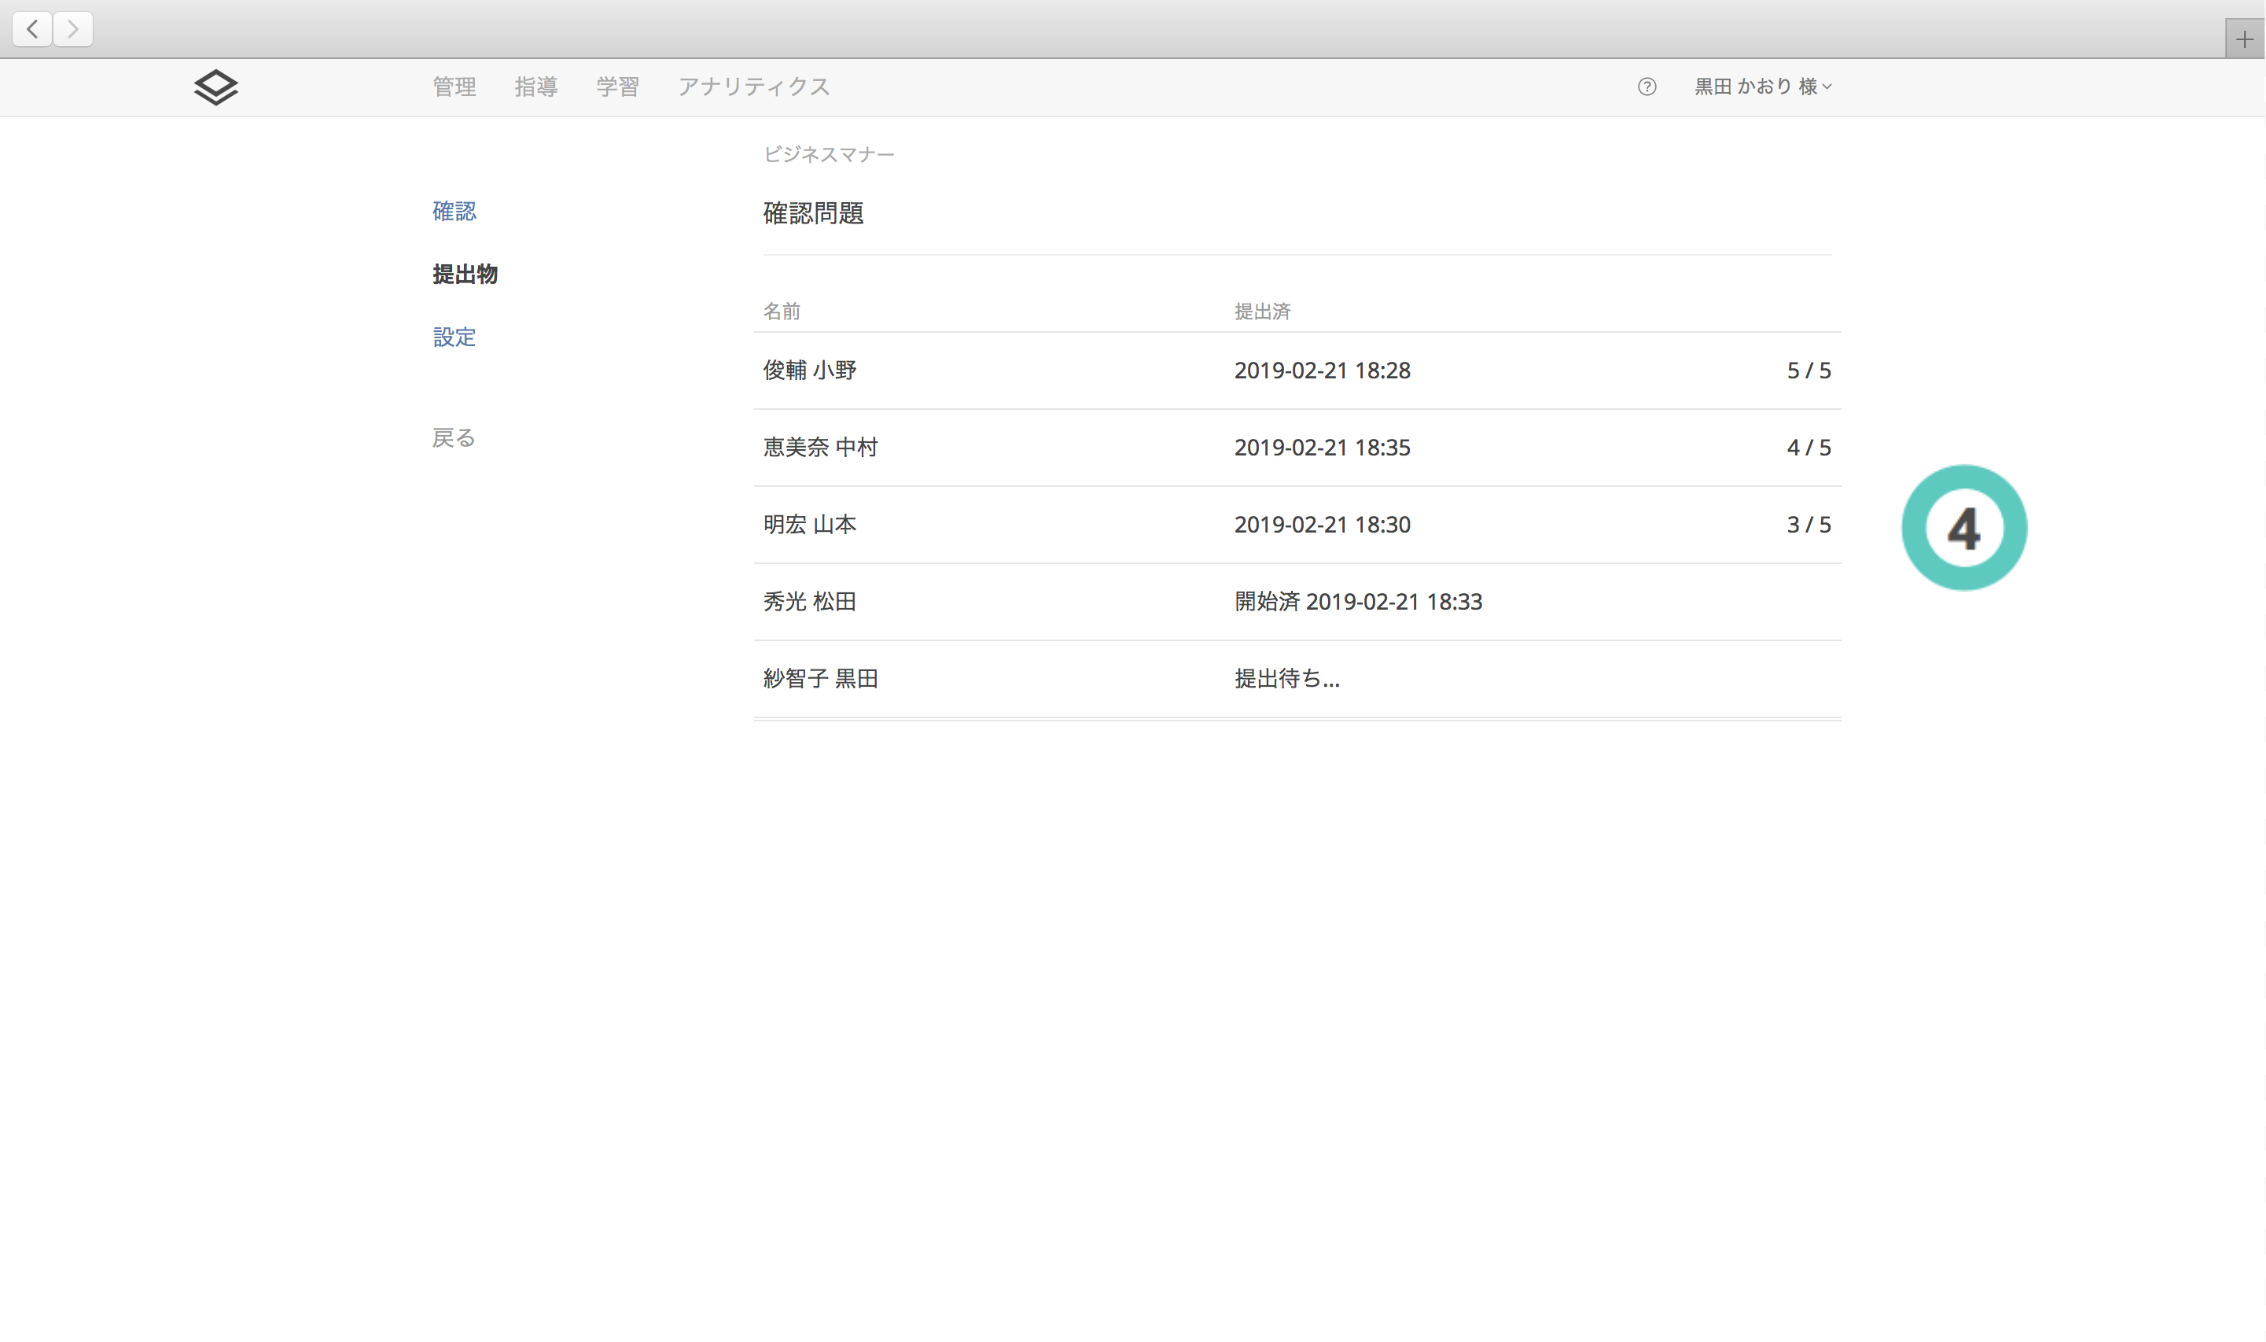The height and width of the screenshot is (1342, 2266).
Task: Go back using browser back arrow
Action: 32,29
